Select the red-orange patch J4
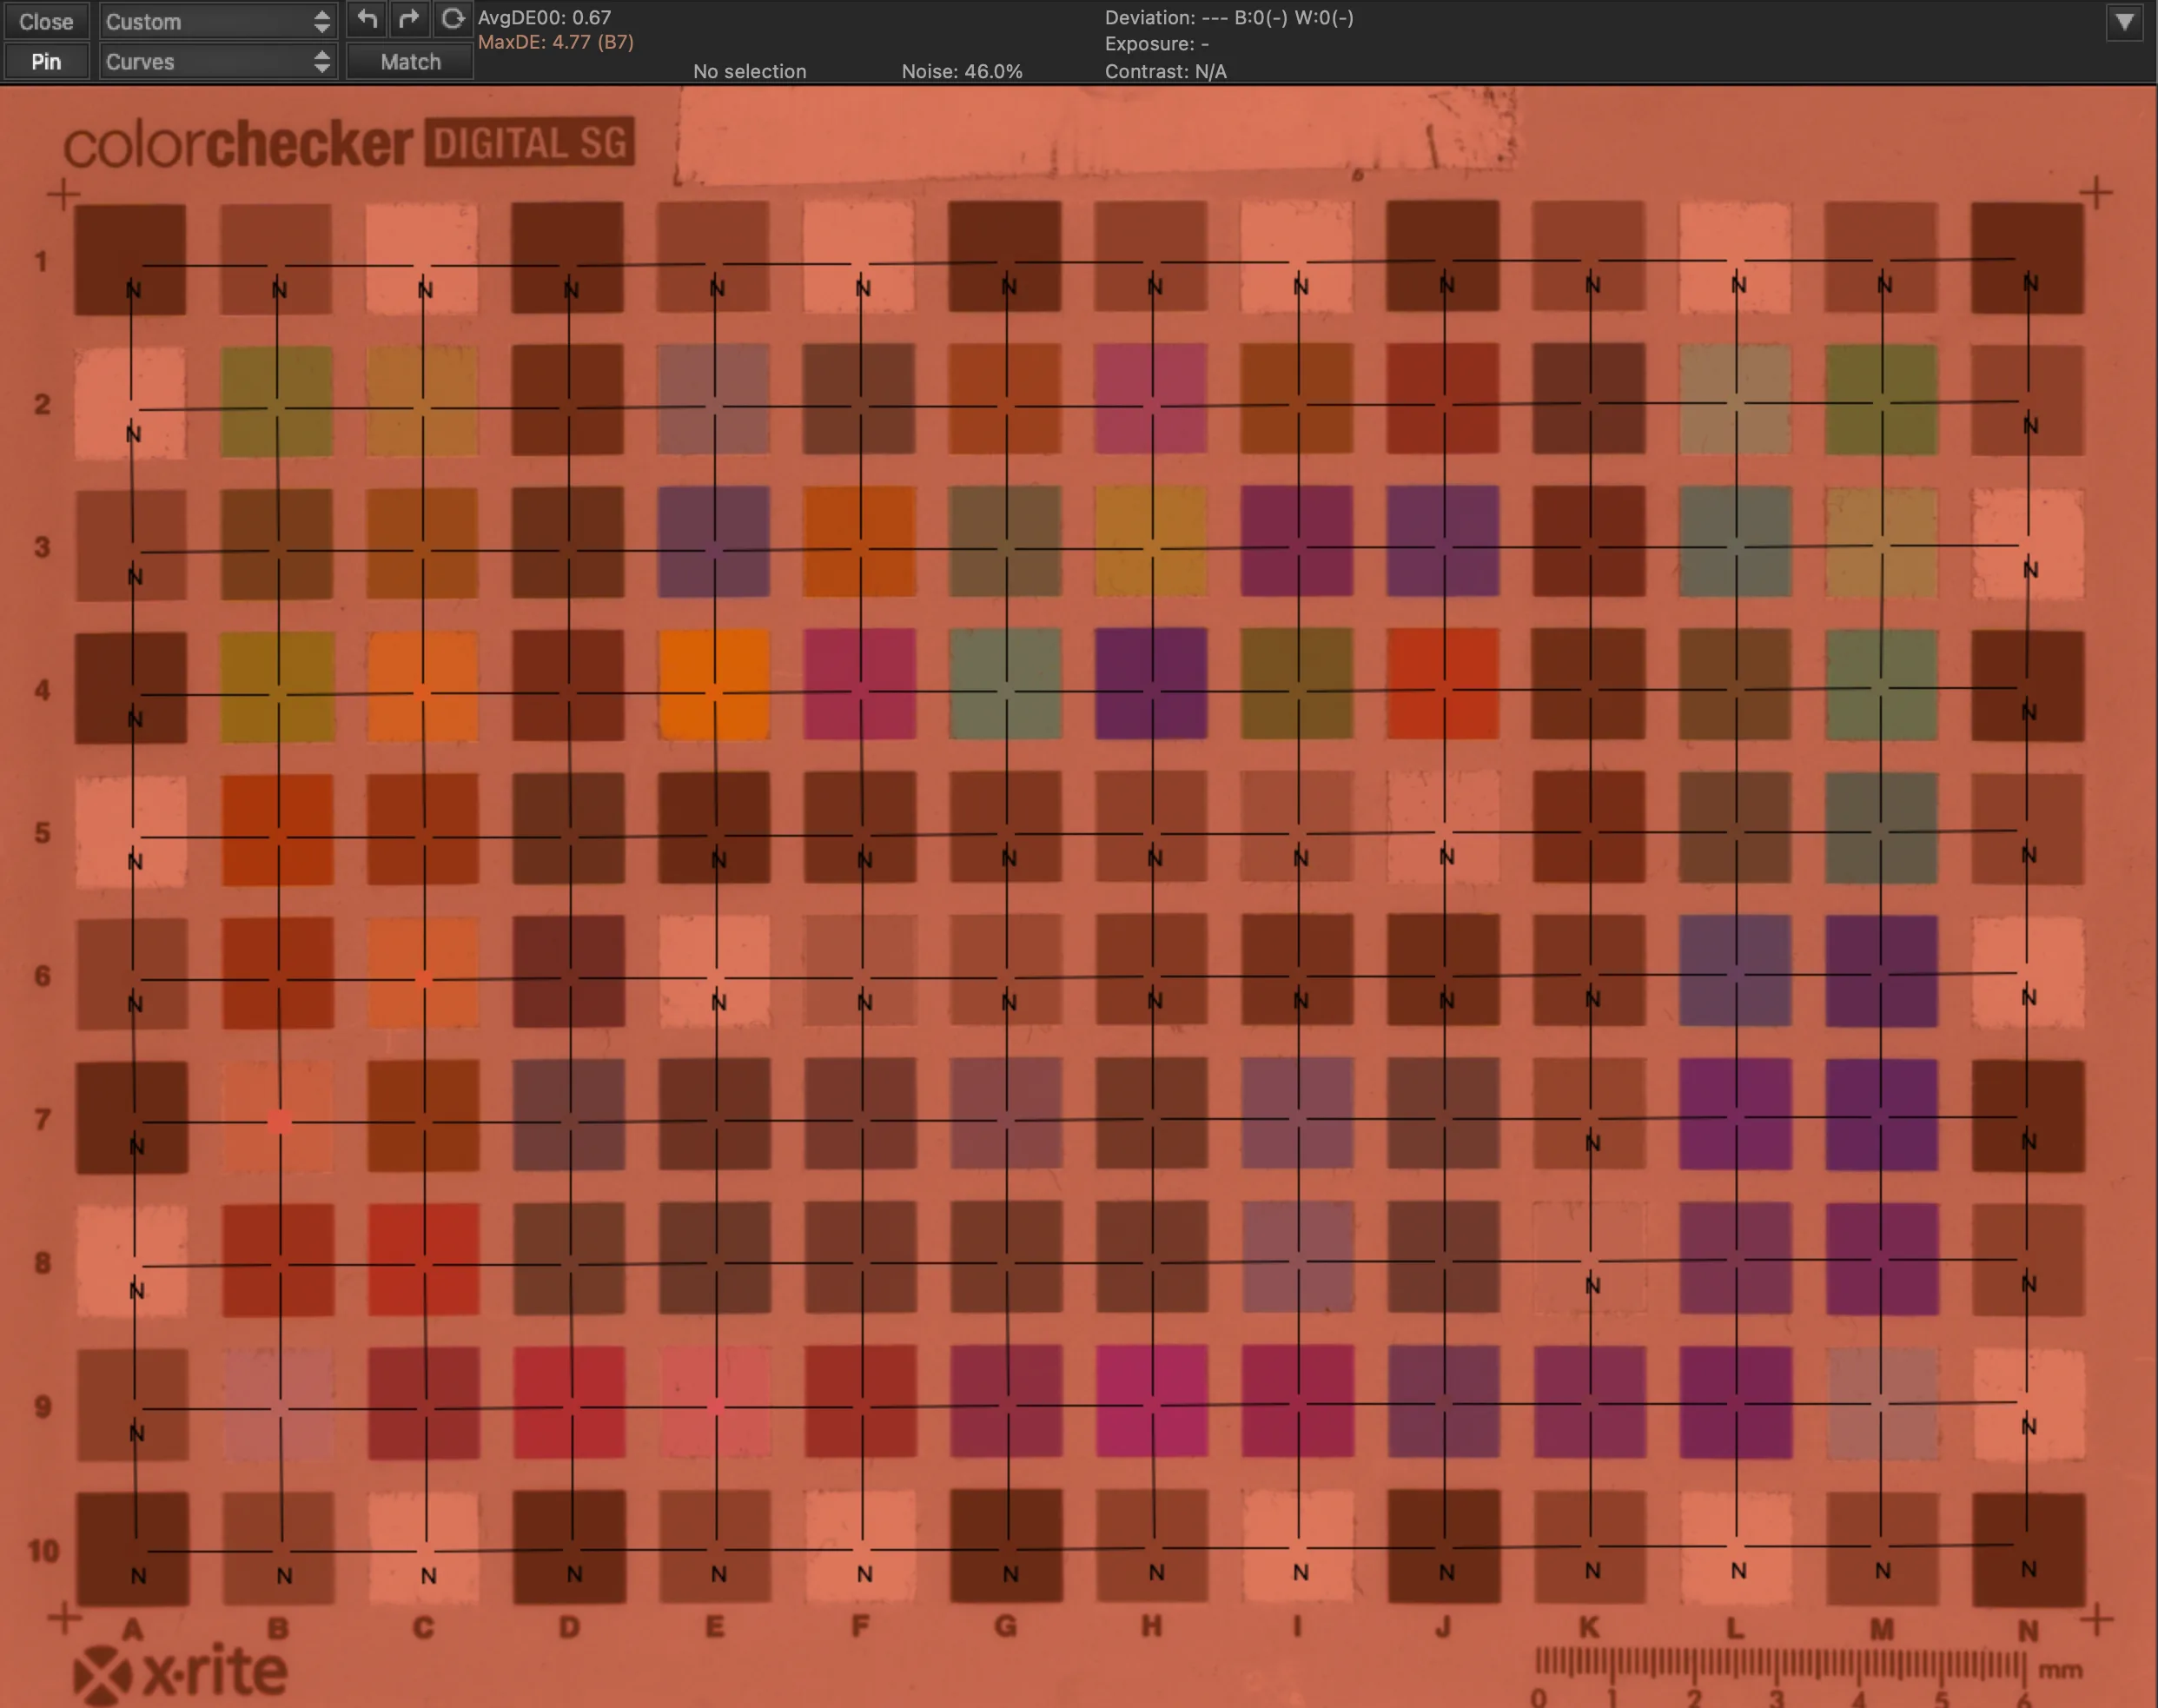Image resolution: width=2158 pixels, height=1708 pixels. point(1443,684)
